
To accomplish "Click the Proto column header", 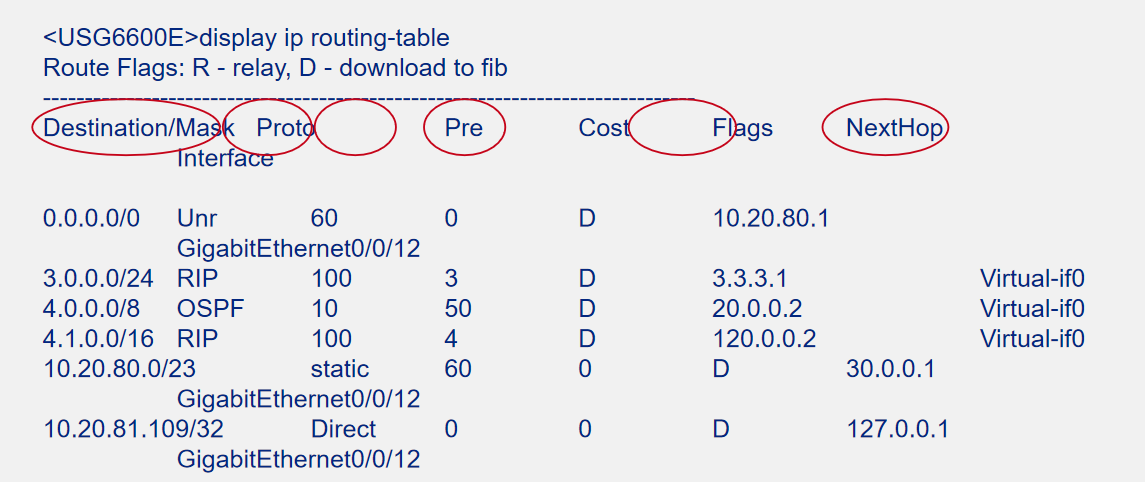I will (x=286, y=128).
